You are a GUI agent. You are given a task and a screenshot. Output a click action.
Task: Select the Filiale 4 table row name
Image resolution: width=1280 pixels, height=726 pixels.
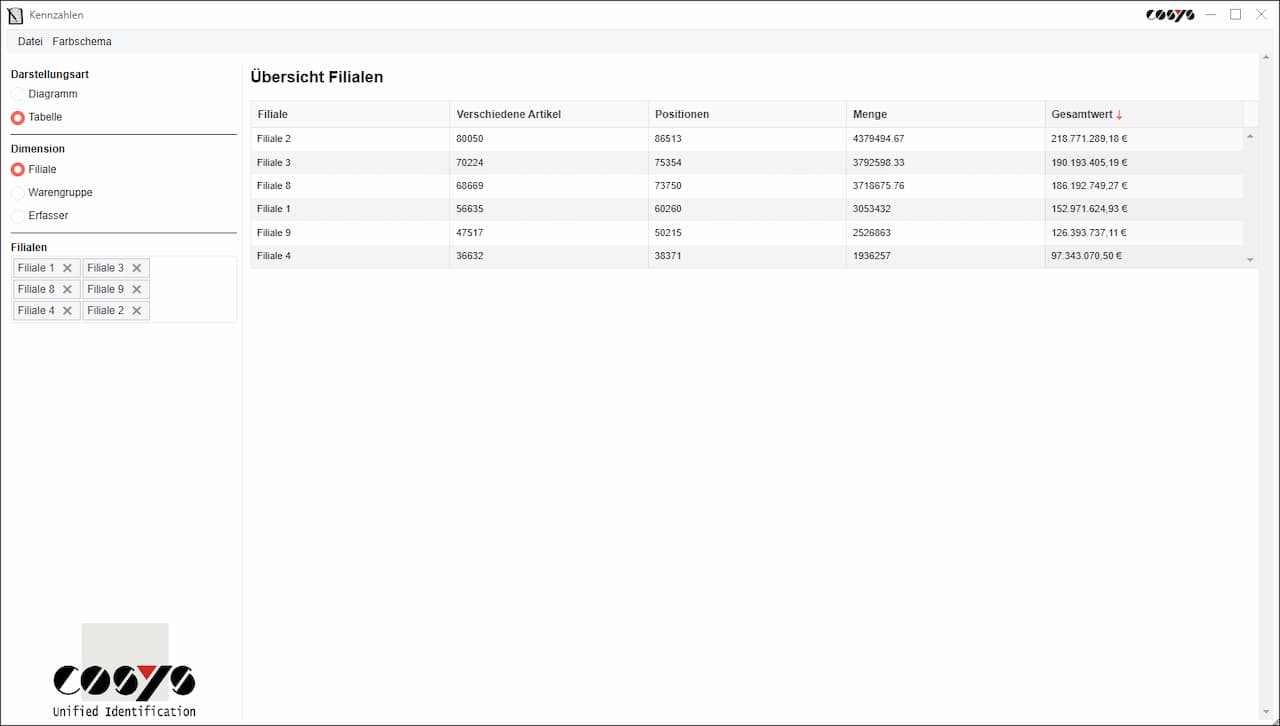coord(274,256)
